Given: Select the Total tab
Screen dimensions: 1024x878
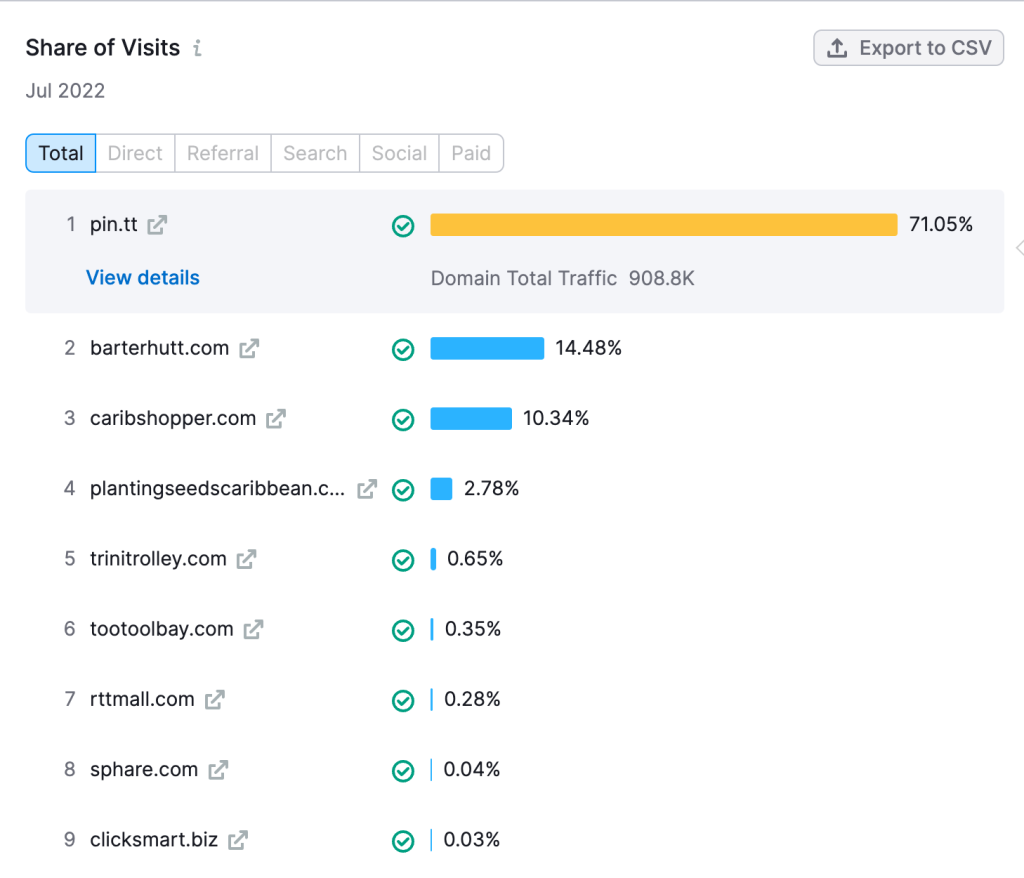Looking at the screenshot, I should pos(61,153).
